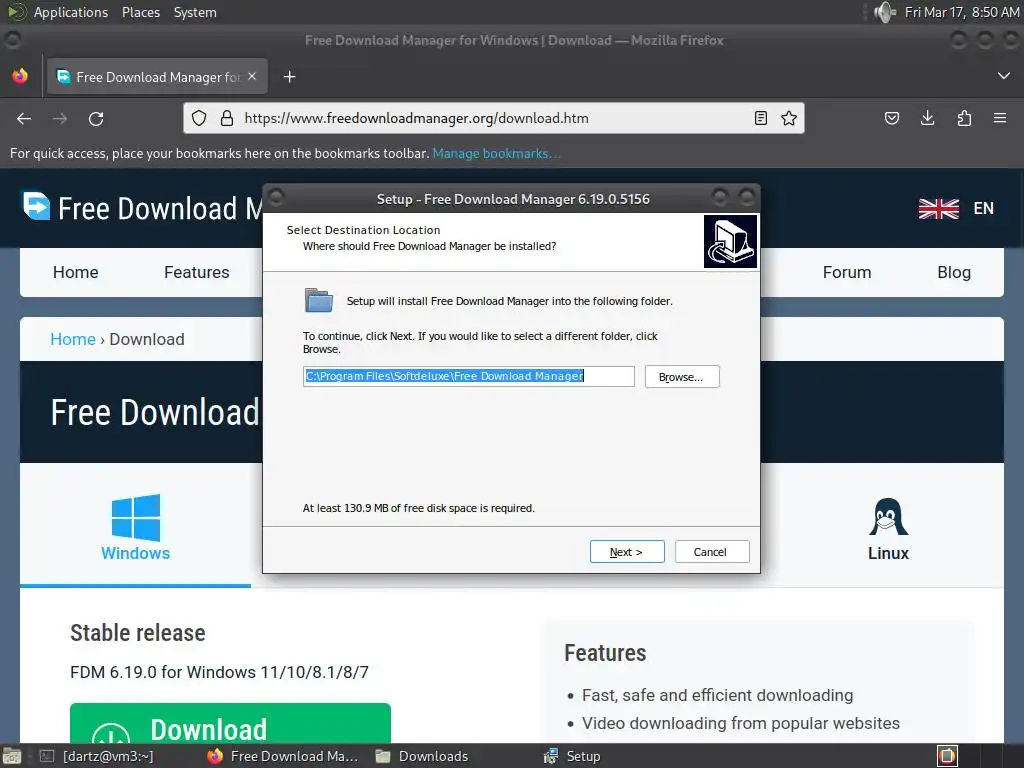
Task: Open the System menu
Action: point(195,12)
